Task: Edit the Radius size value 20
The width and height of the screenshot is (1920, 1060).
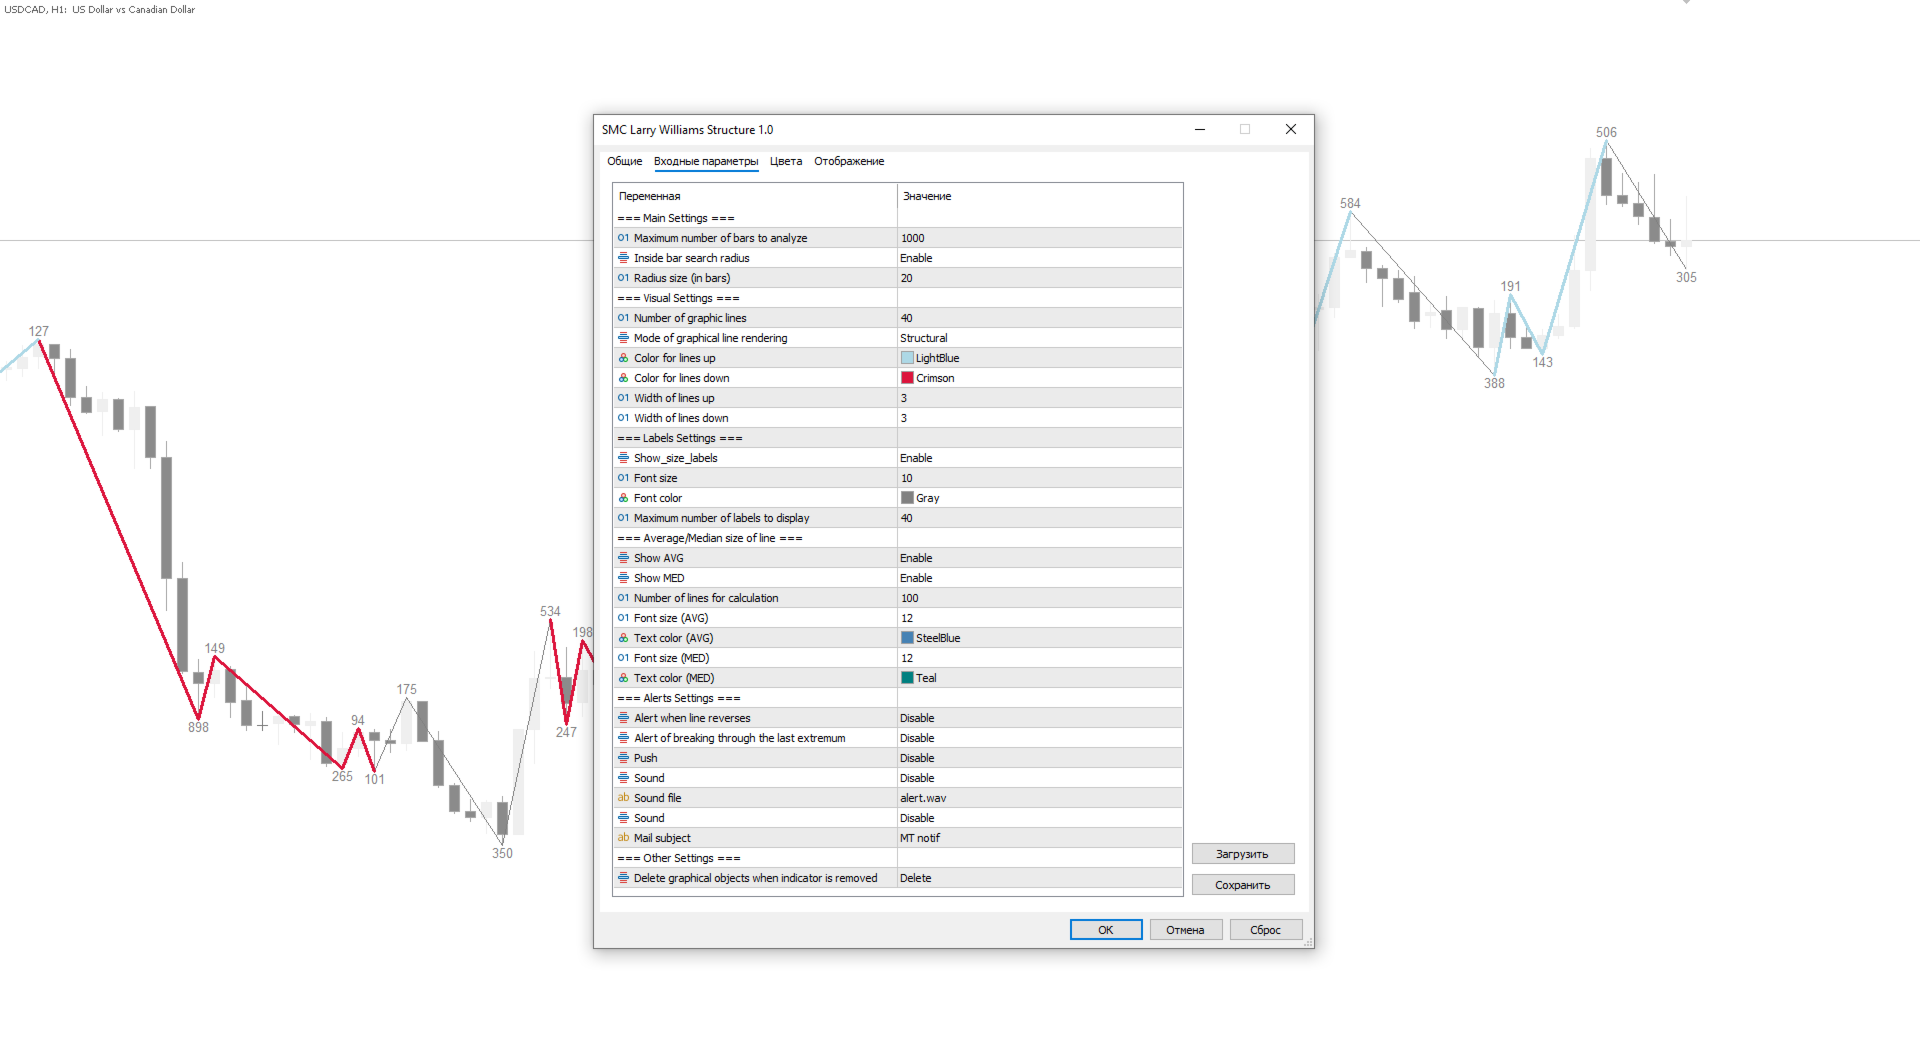Action: 1040,278
